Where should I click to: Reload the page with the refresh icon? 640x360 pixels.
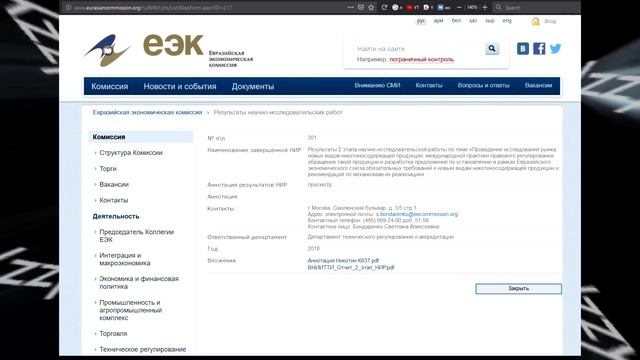(384, 7)
